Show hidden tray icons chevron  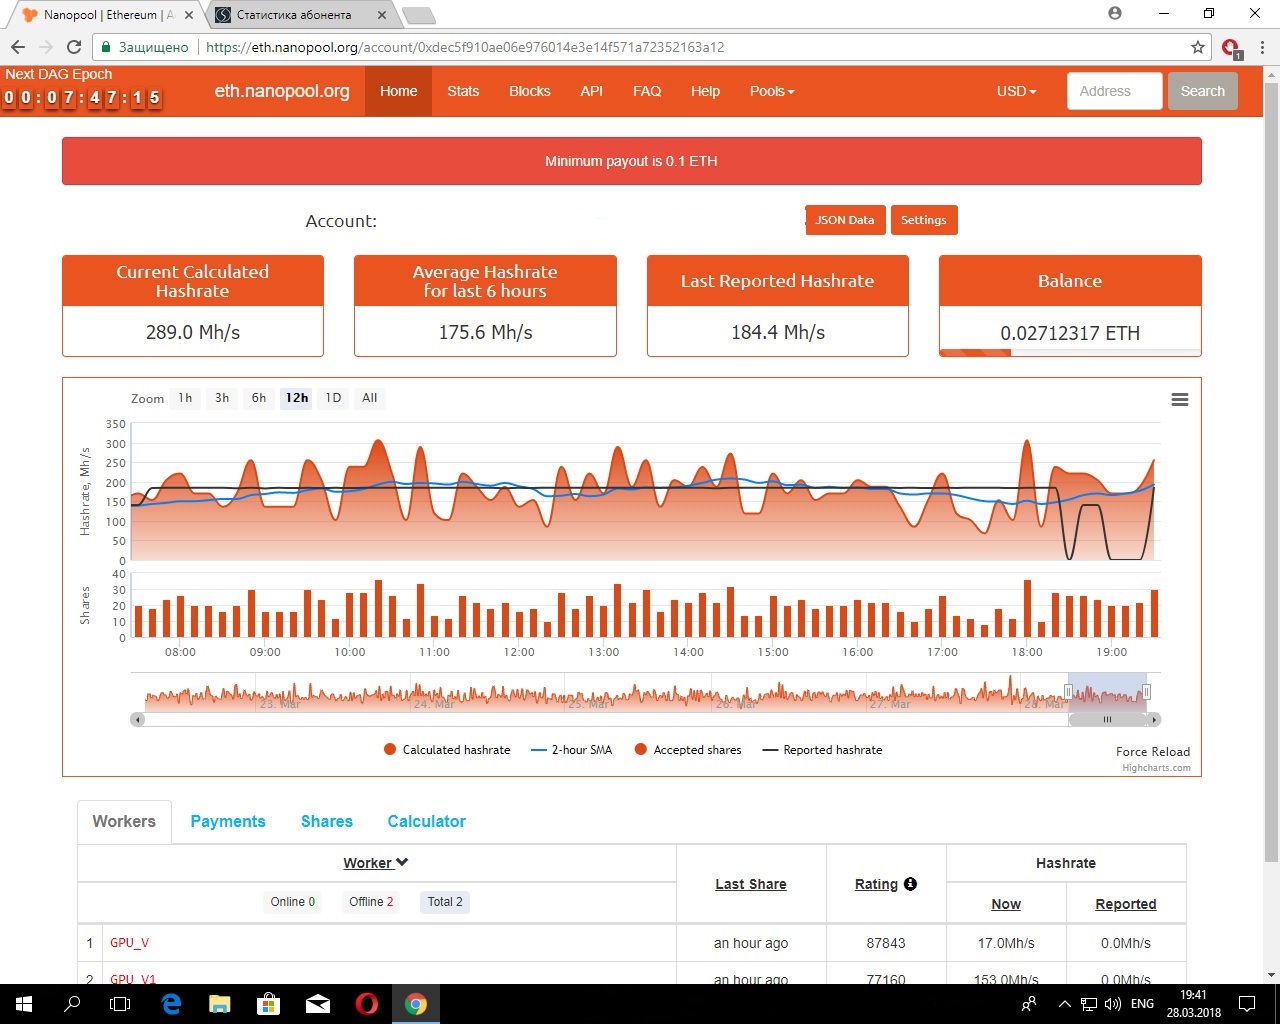1064,1004
